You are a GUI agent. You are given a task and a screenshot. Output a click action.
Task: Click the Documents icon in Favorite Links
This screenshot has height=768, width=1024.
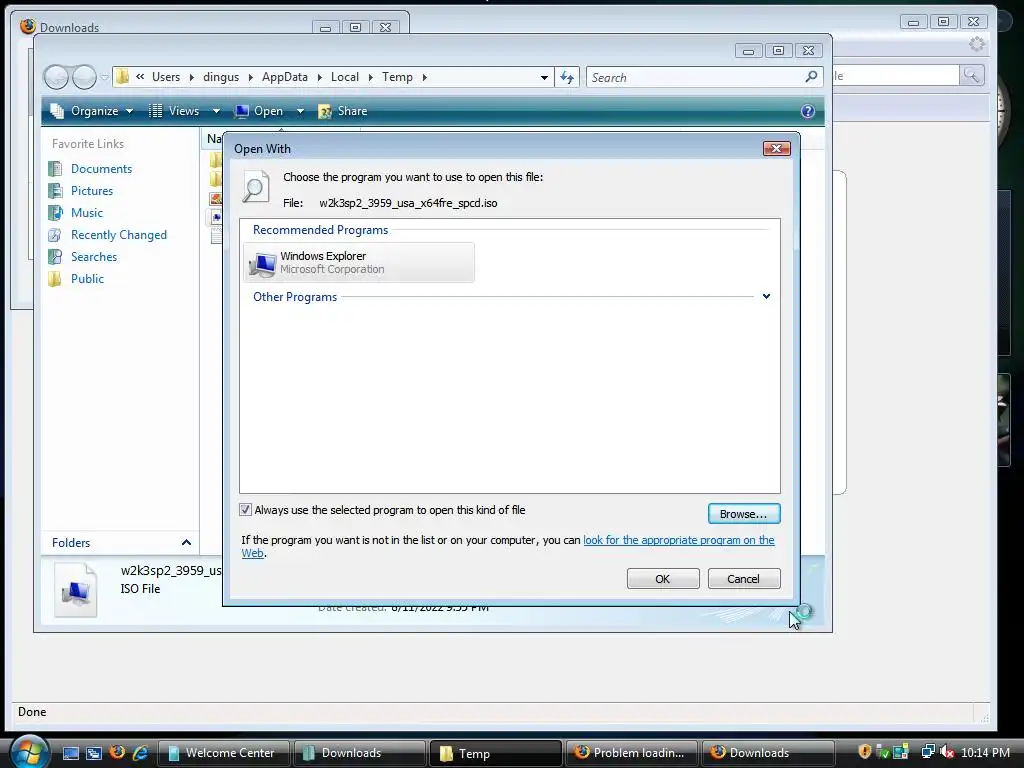pos(56,168)
